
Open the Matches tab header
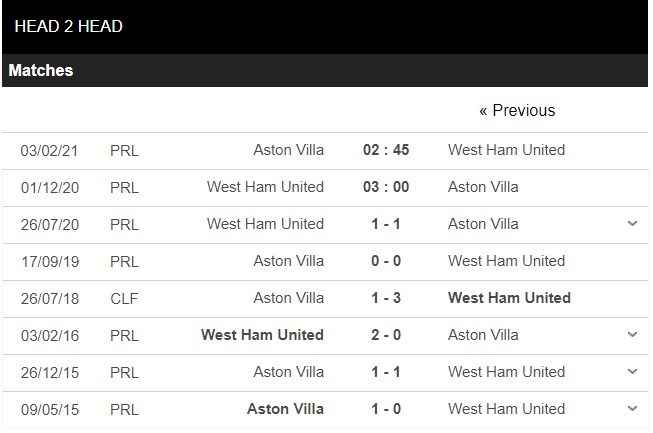pos(41,71)
